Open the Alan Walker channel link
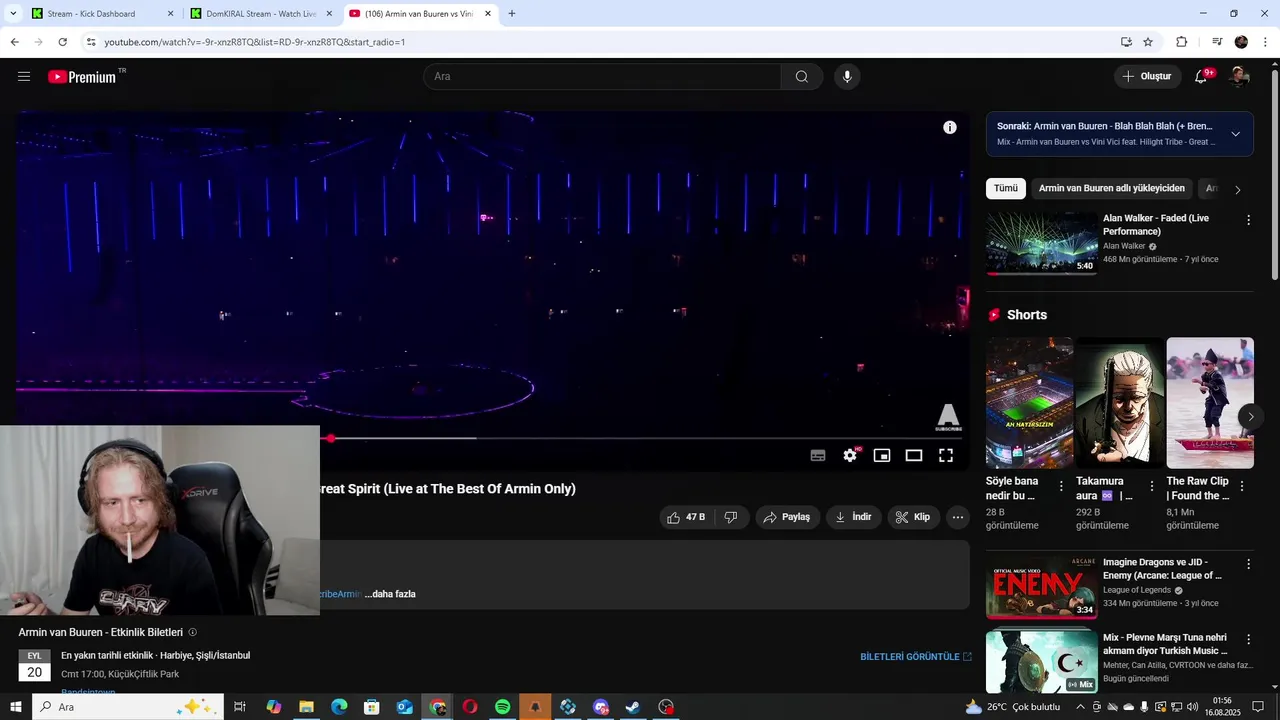The width and height of the screenshot is (1280, 720). [1124, 246]
